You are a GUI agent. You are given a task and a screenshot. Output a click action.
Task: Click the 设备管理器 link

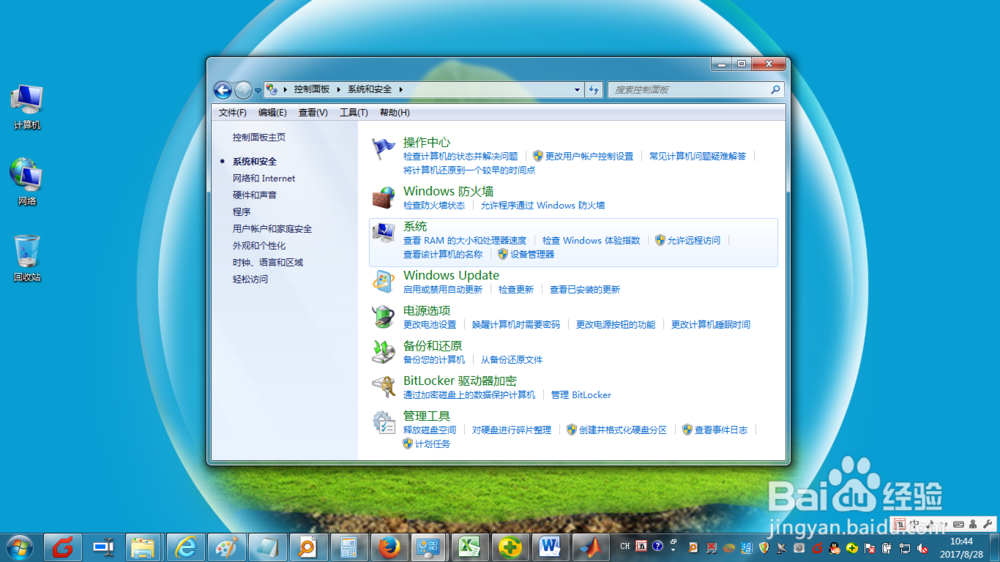coord(532,255)
